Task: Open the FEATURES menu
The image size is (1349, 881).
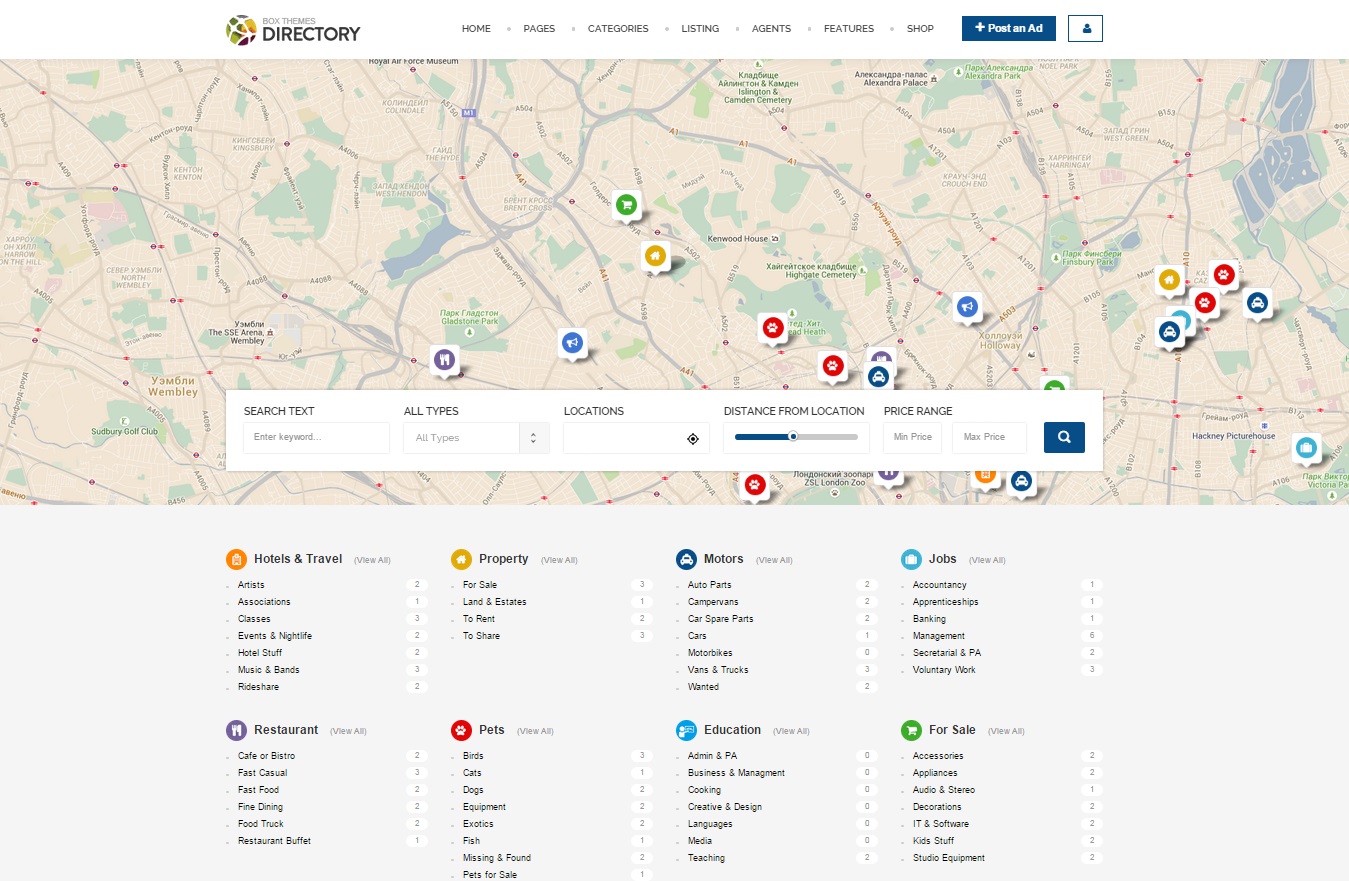Action: tap(849, 29)
